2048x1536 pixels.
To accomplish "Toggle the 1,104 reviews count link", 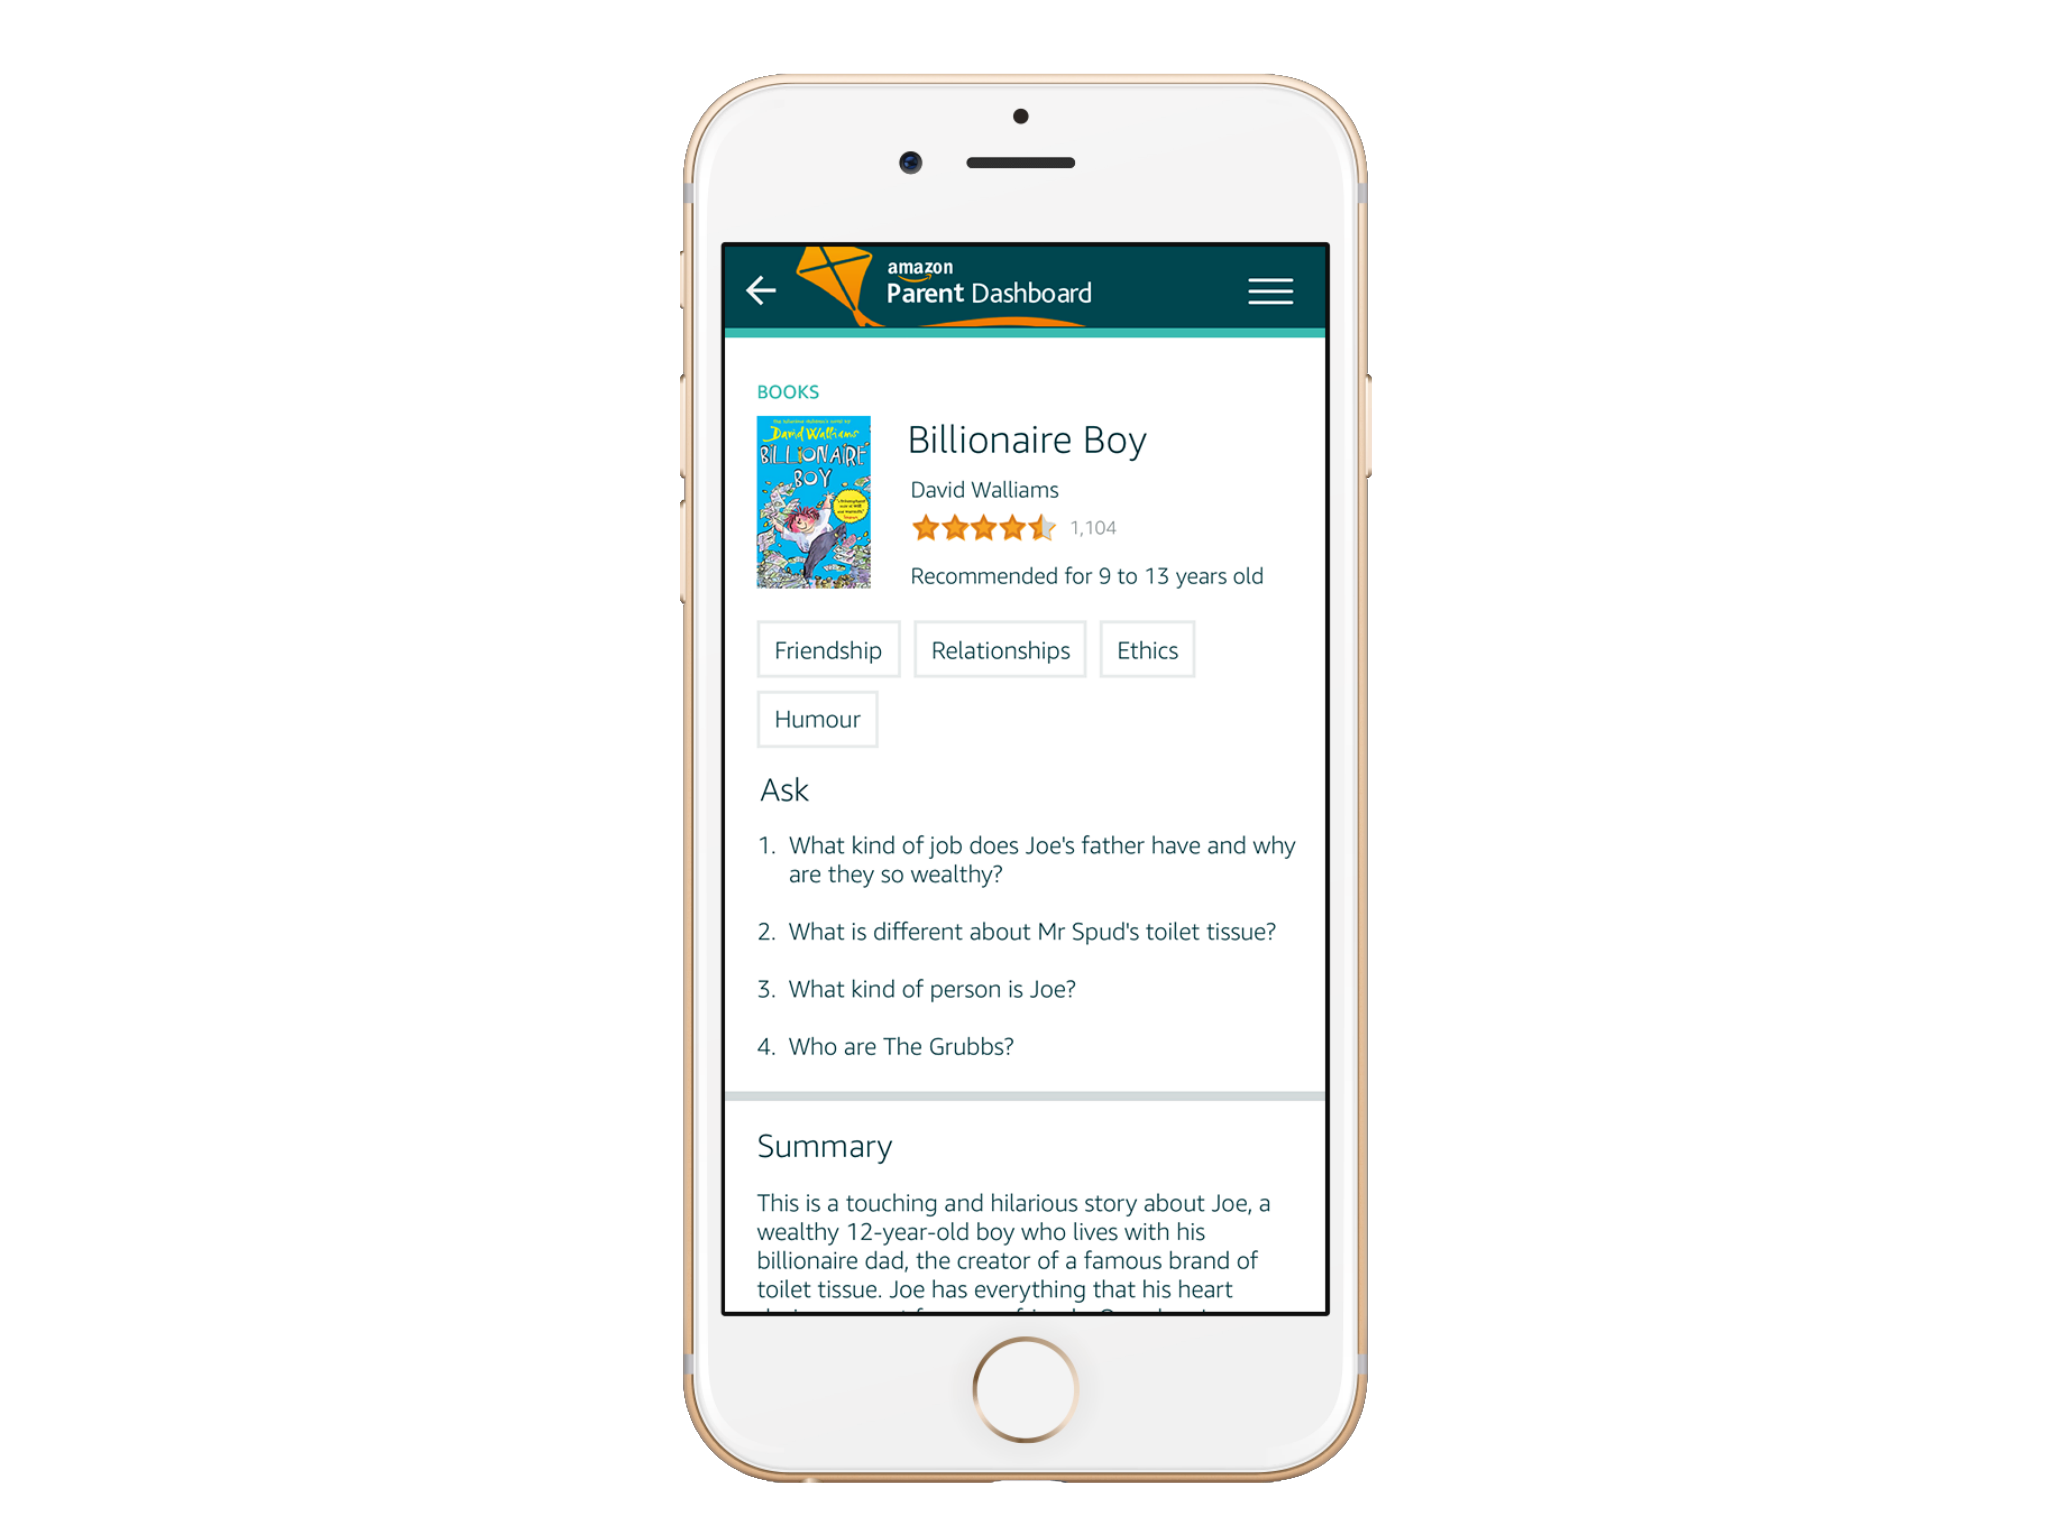I will (x=1089, y=526).
